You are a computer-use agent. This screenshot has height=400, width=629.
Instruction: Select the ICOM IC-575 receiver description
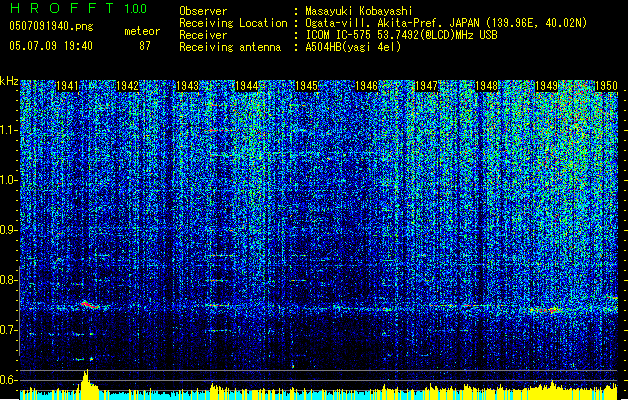(x=402, y=35)
